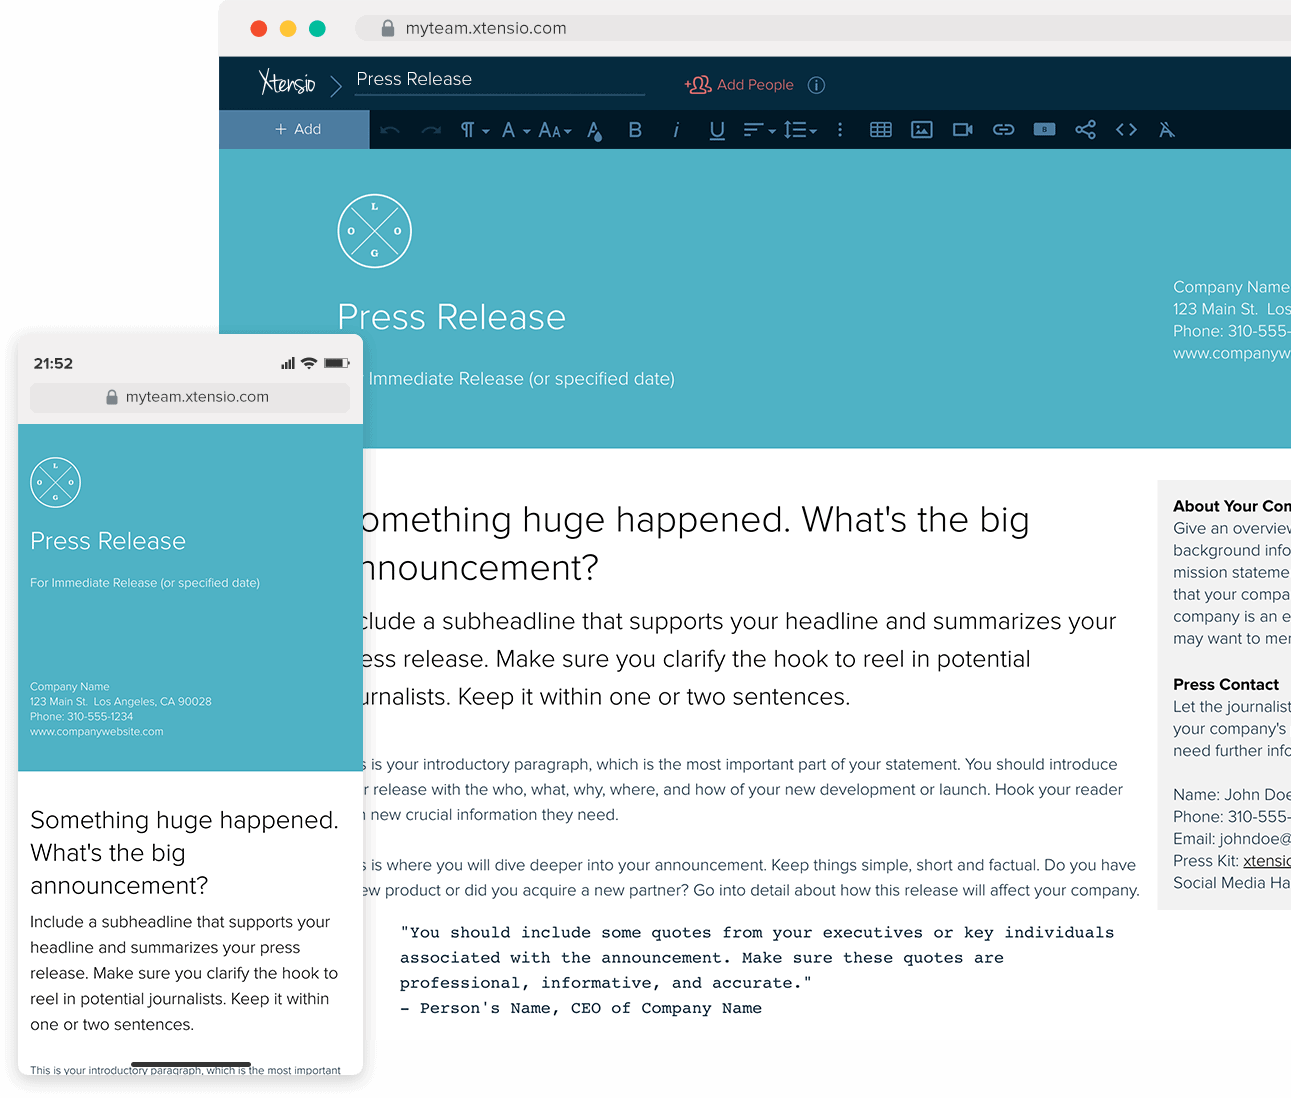Toggle italic text formatting

676,129
